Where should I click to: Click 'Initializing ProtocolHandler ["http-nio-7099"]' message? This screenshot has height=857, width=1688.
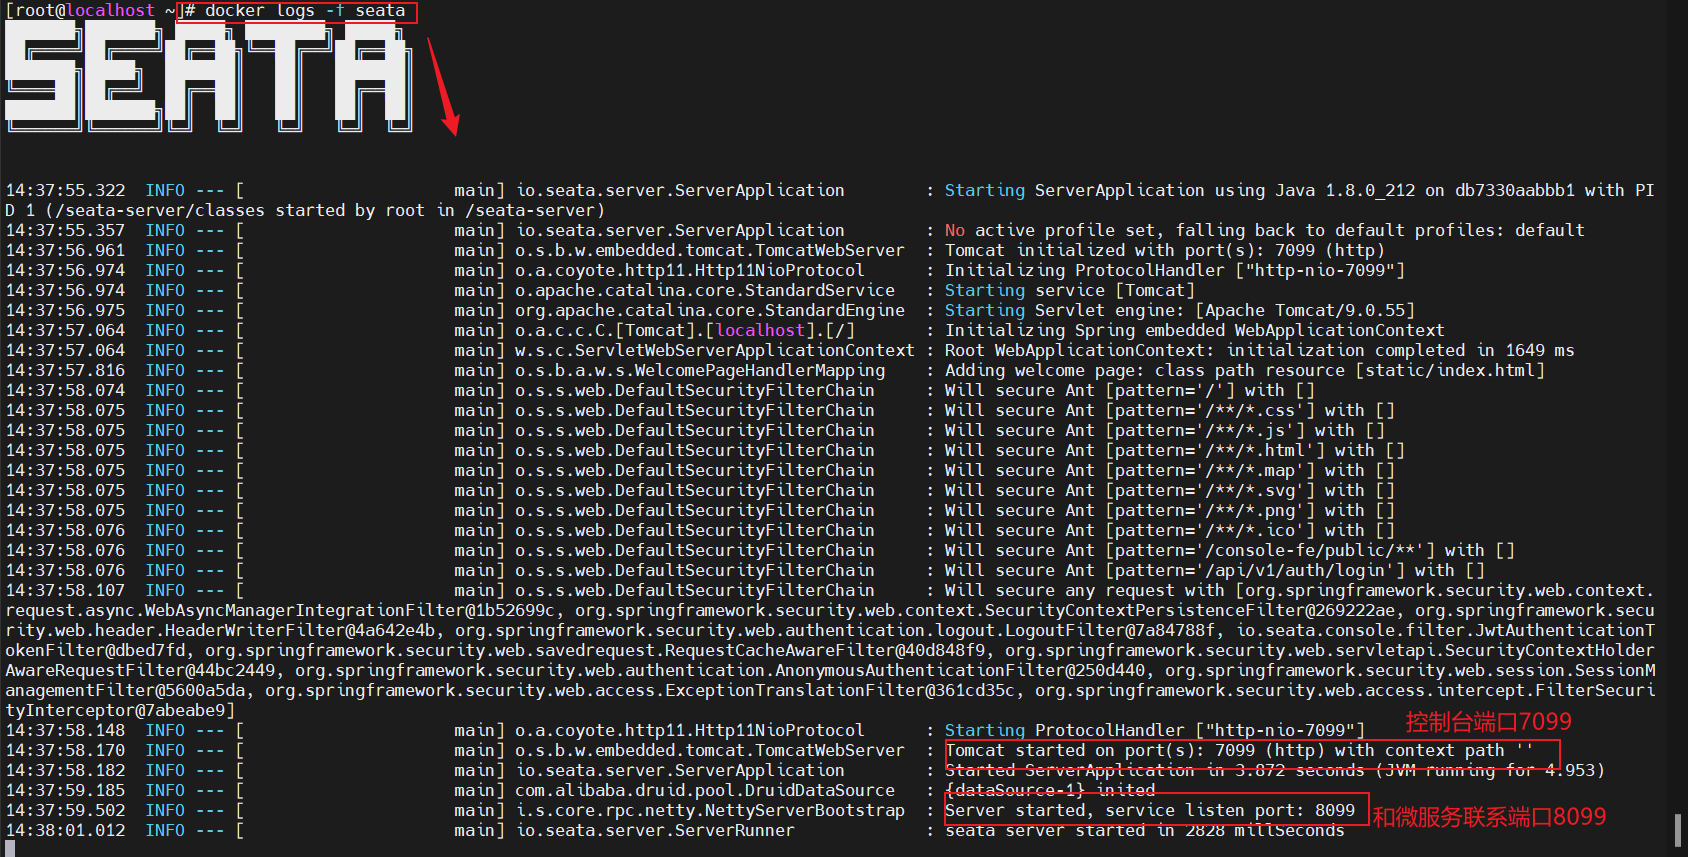(1175, 270)
